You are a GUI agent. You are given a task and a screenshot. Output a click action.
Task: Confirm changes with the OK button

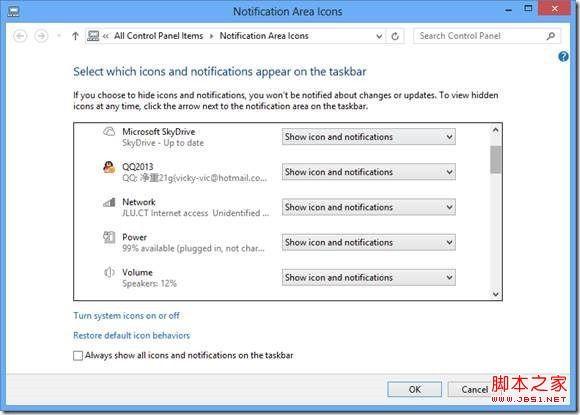414,389
